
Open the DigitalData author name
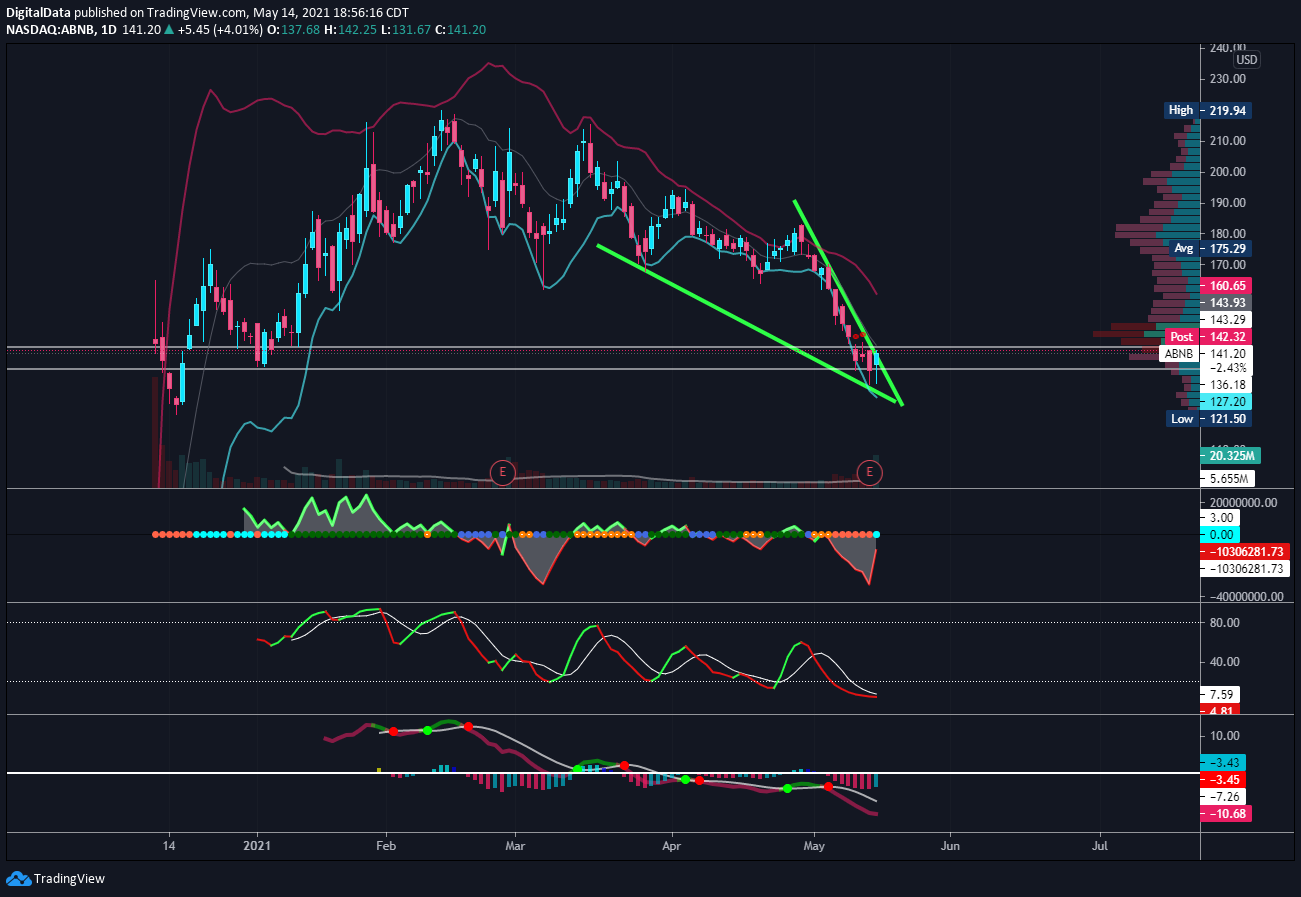(38, 12)
